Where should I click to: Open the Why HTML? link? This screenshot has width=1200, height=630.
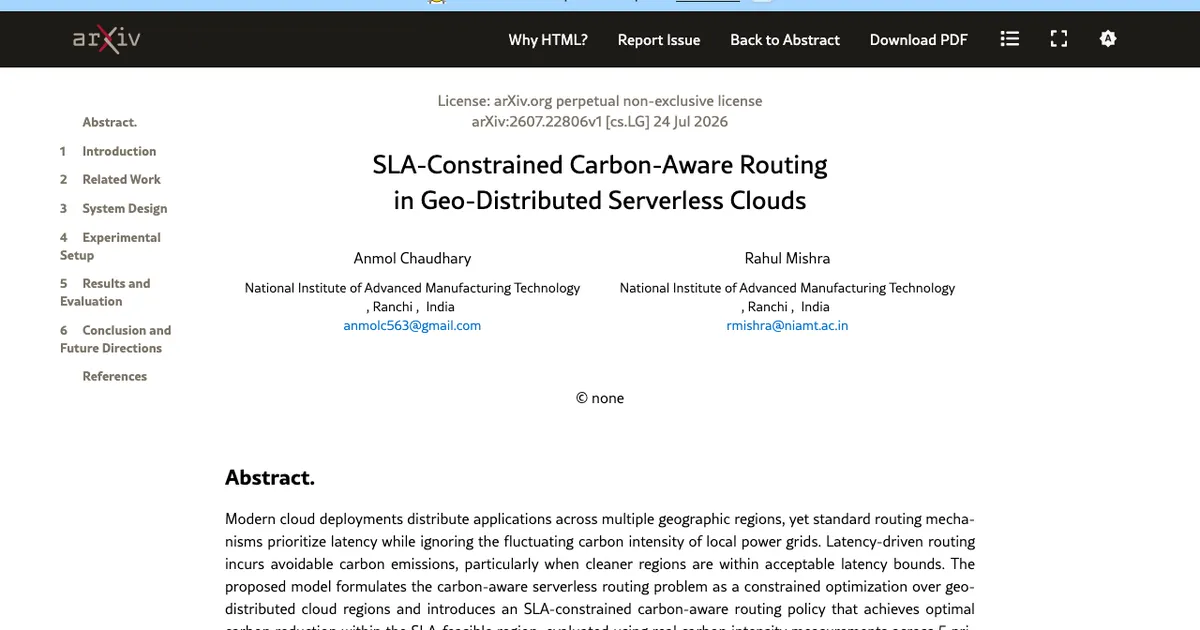548,40
